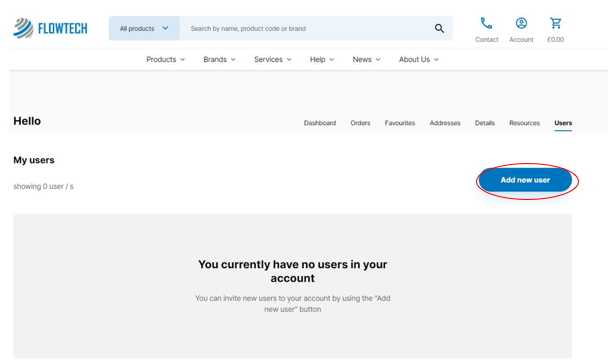
Task: Open the shopping cart icon
Action: tap(555, 23)
